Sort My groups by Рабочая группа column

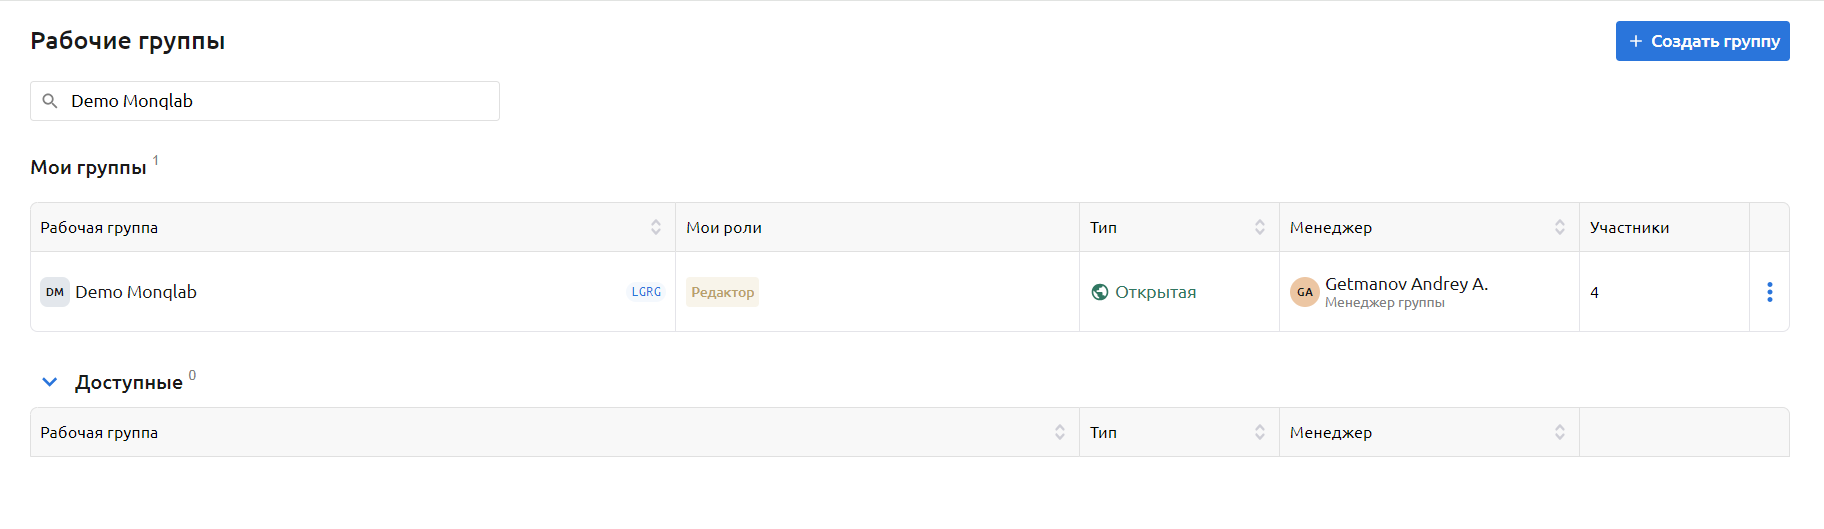(656, 227)
